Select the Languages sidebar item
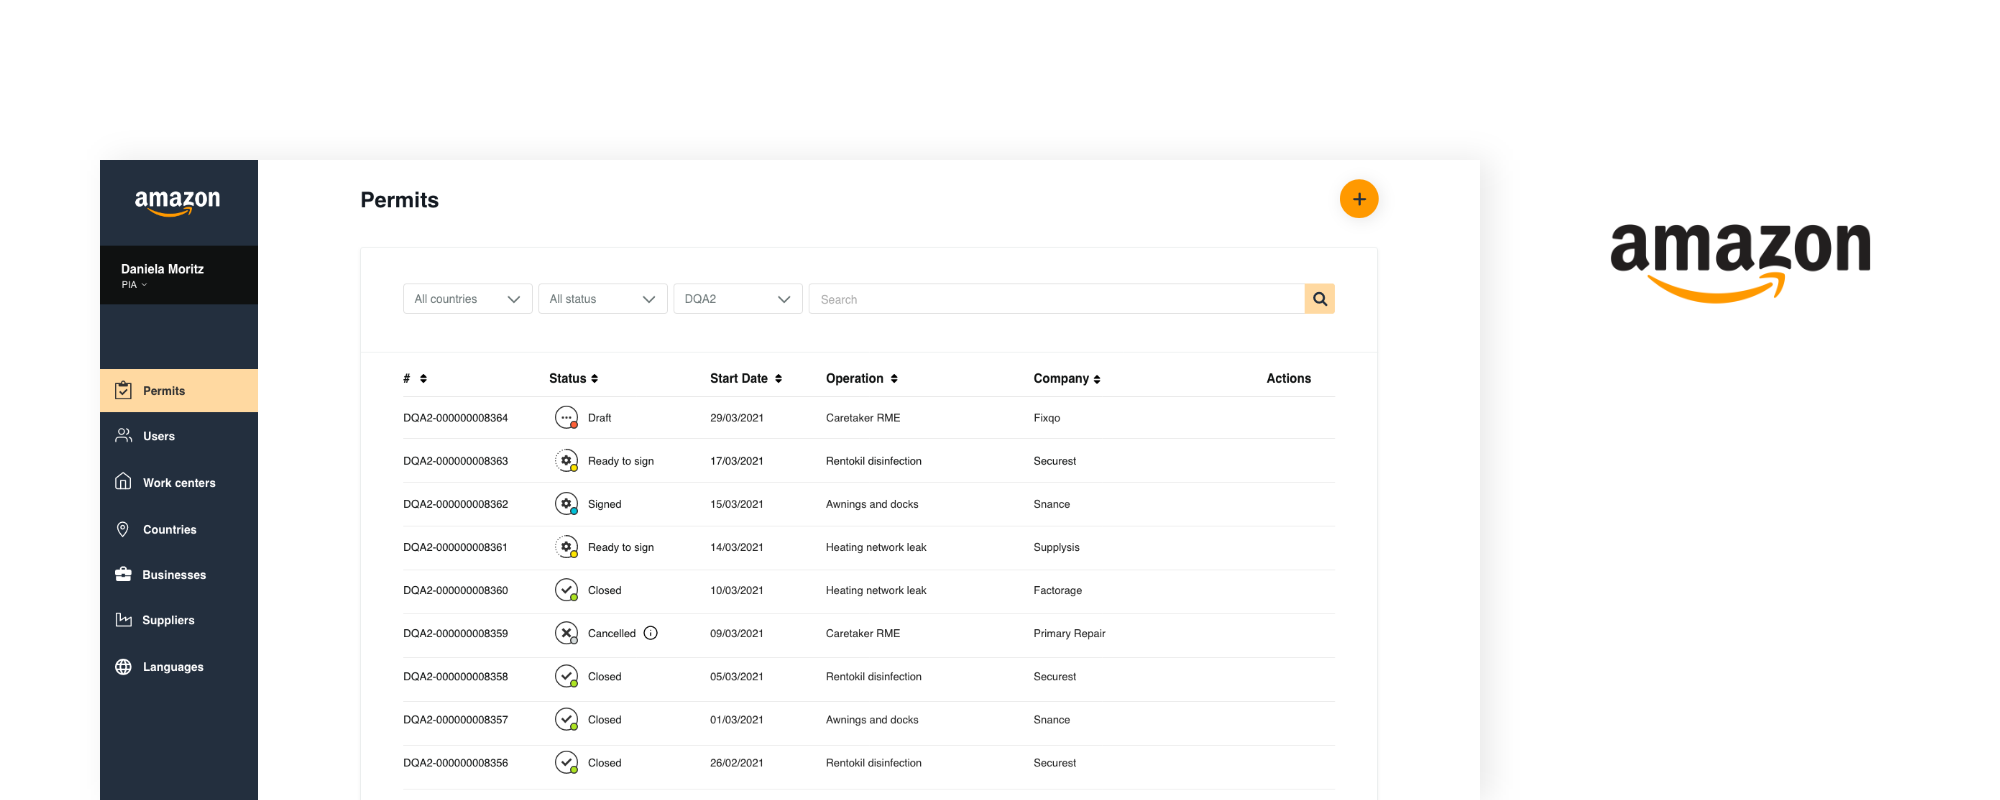 pos(172,667)
